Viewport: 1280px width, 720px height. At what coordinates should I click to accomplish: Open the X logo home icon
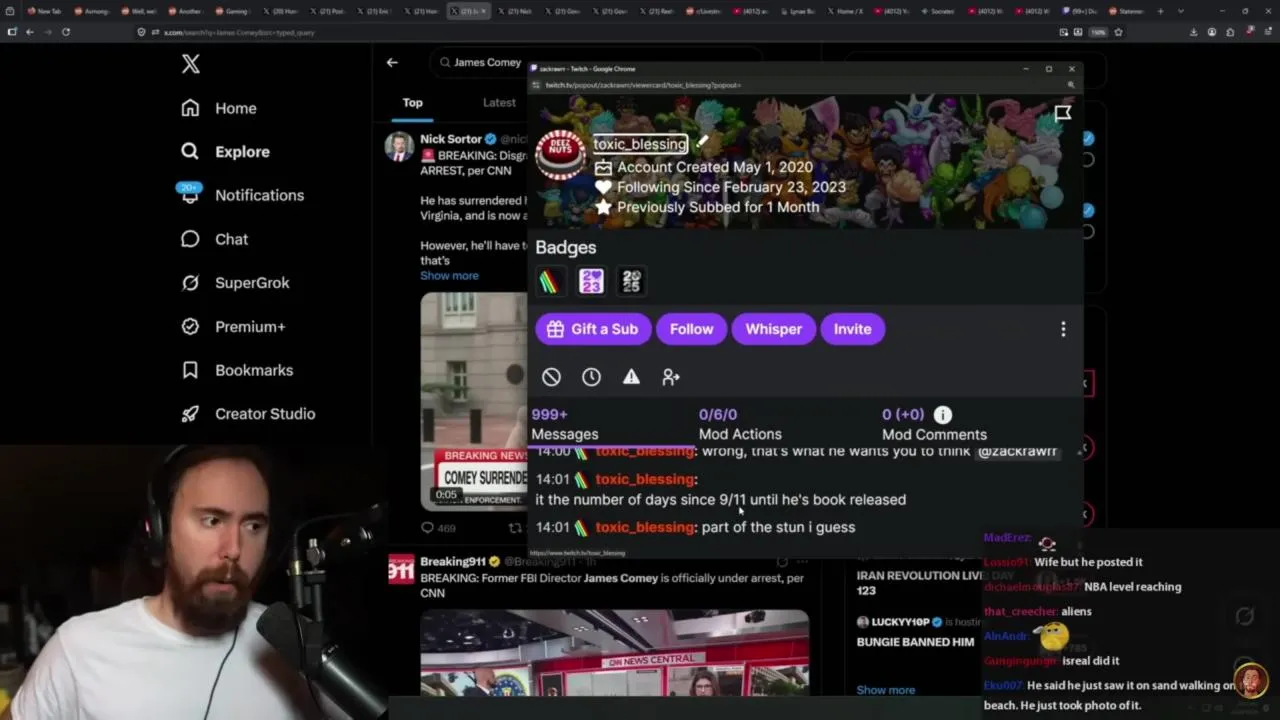[190, 65]
